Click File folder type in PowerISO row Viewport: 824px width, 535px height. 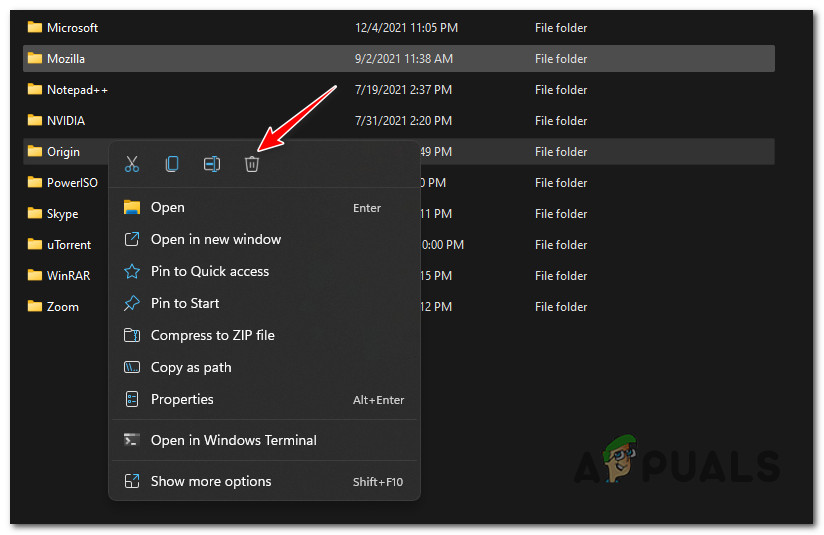(561, 183)
